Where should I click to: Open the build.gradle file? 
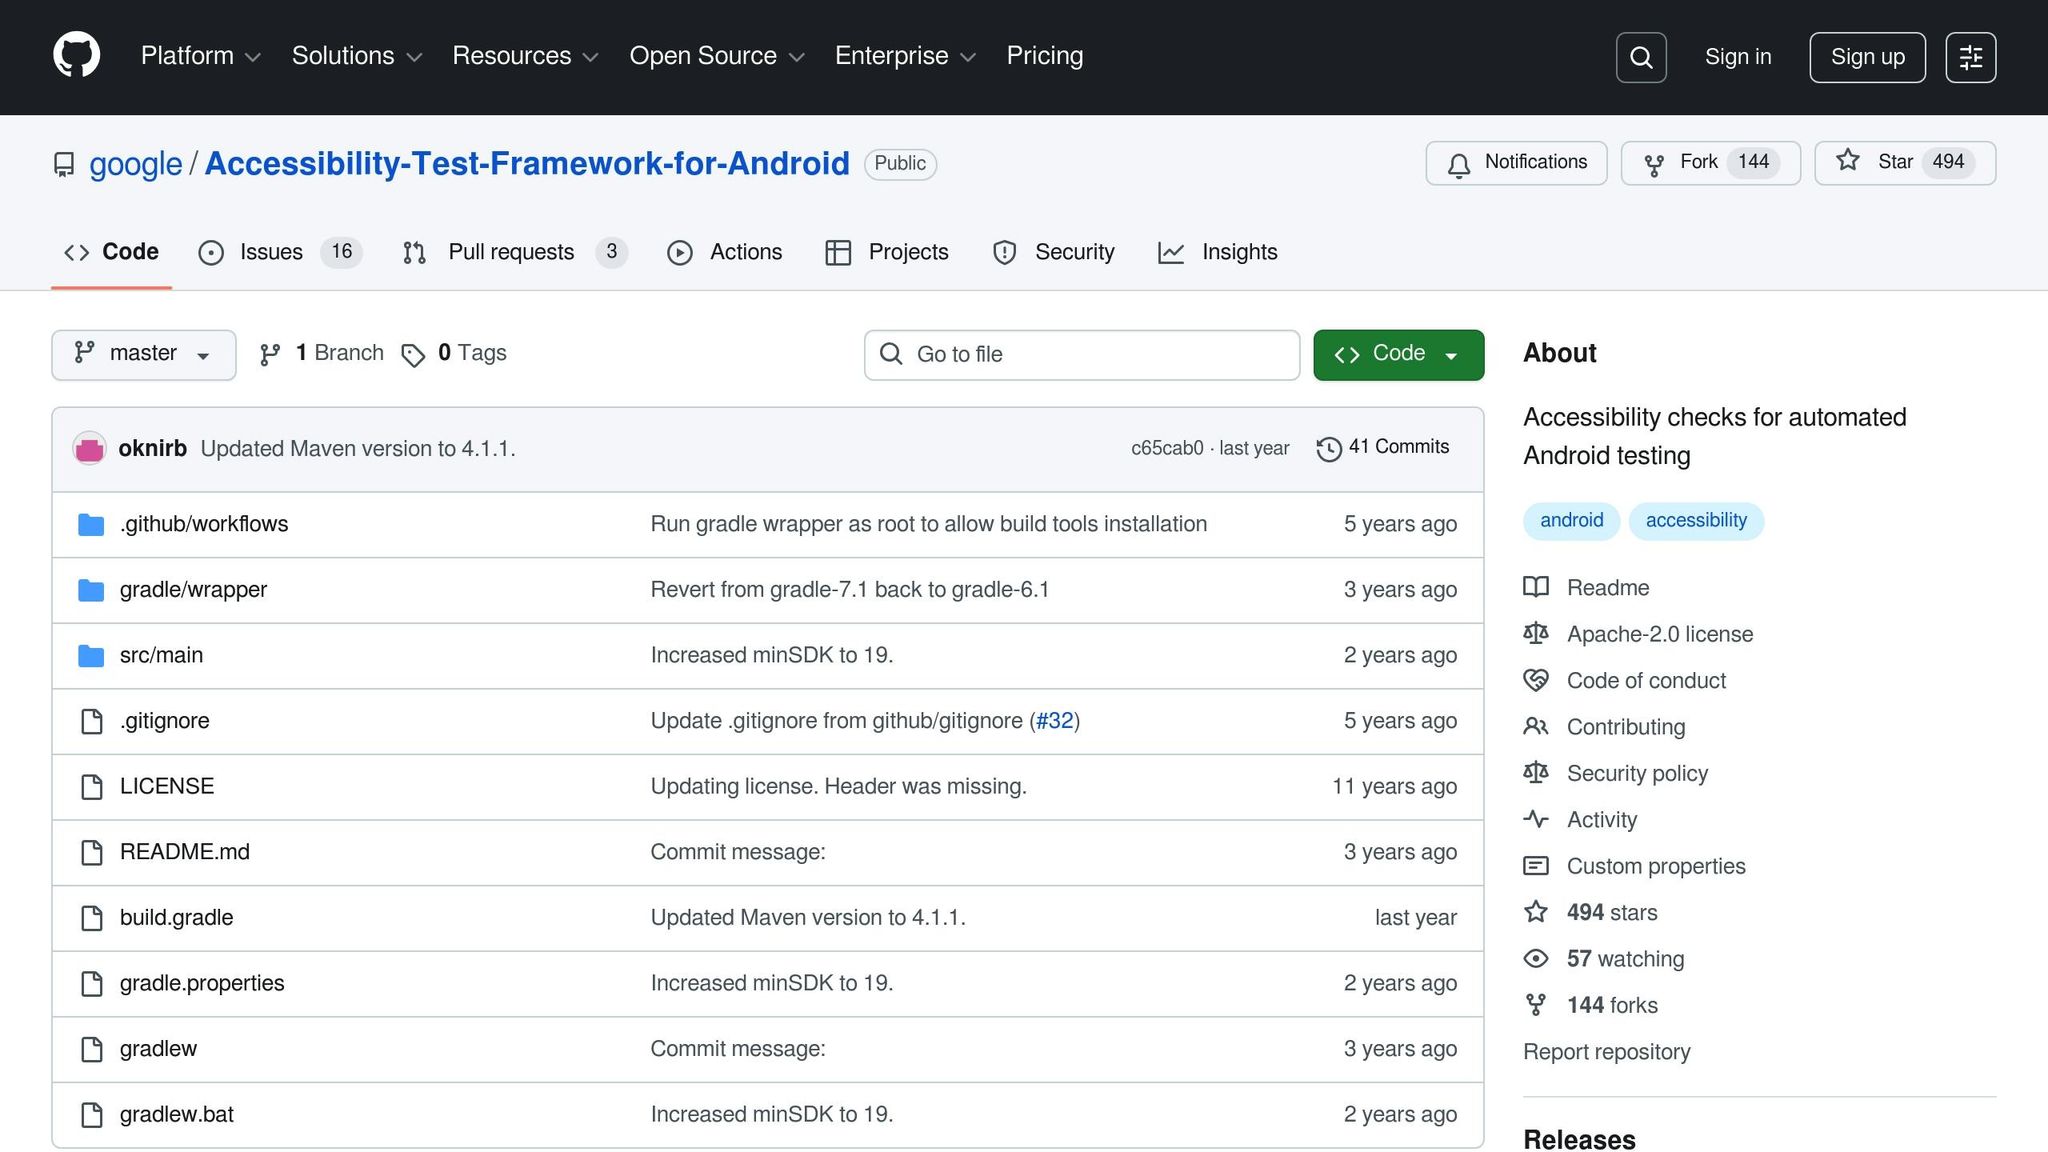pyautogui.click(x=176, y=918)
